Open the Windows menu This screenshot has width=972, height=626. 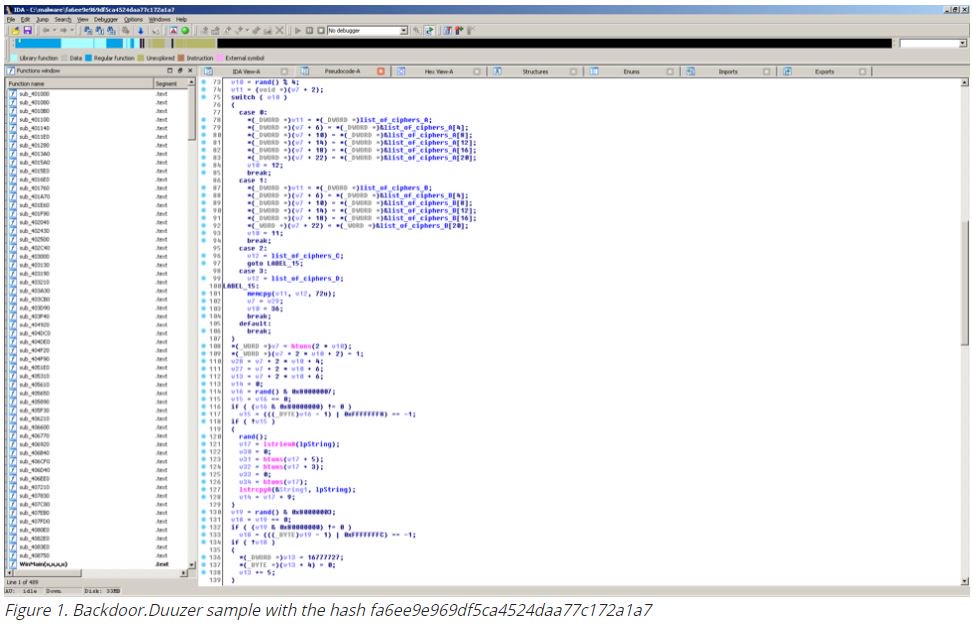159,19
